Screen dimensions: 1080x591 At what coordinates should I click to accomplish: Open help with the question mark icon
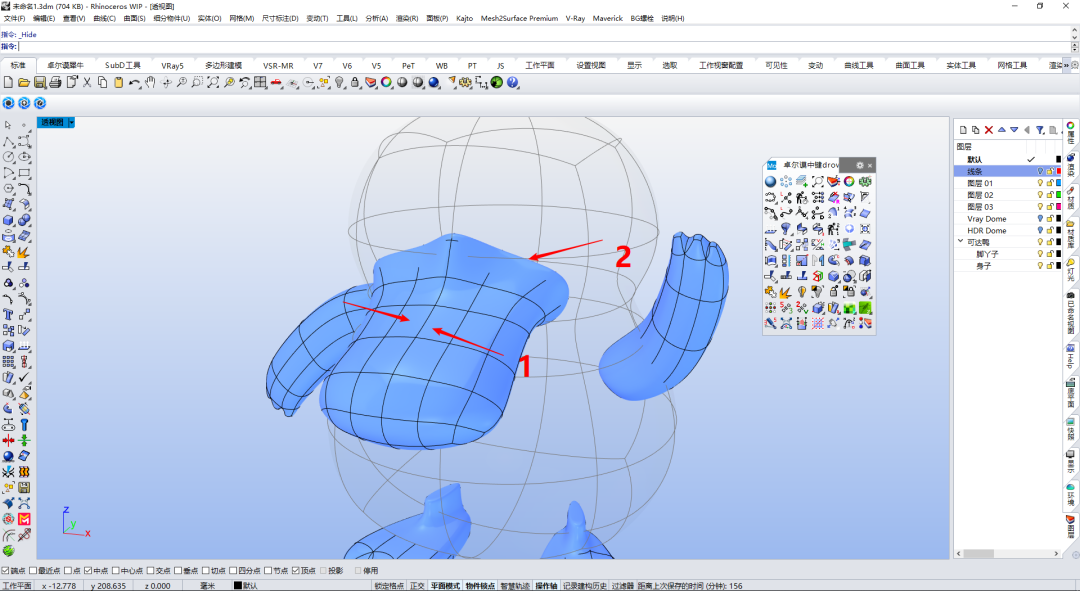(512, 82)
